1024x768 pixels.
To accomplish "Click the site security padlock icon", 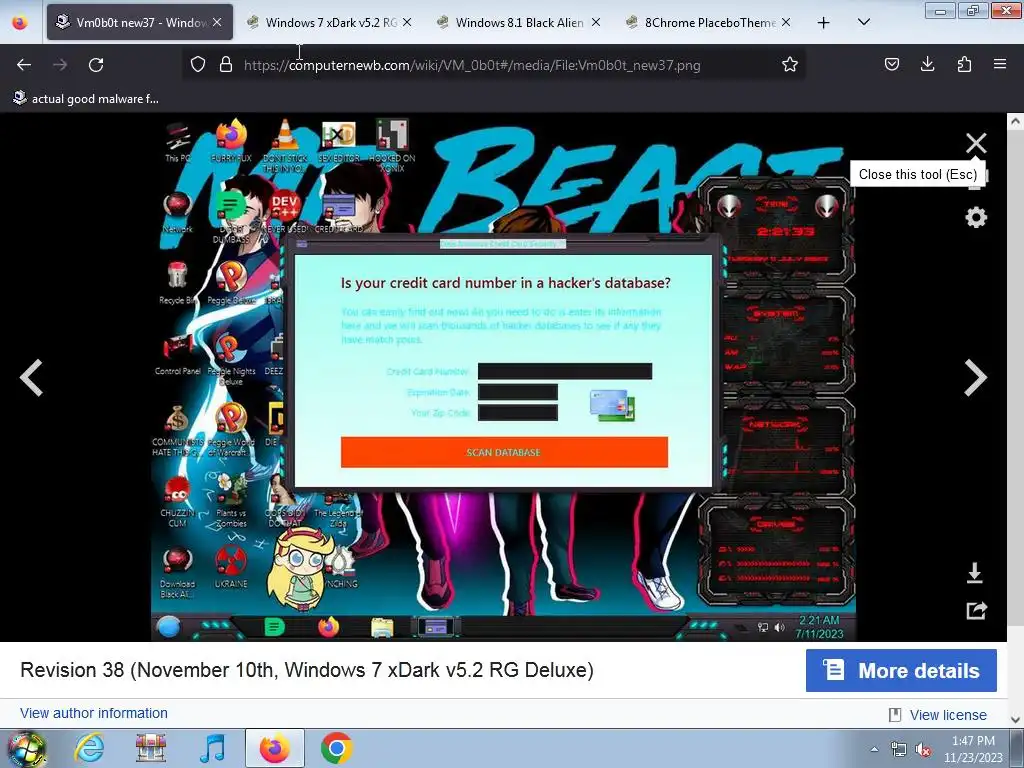I will point(226,65).
